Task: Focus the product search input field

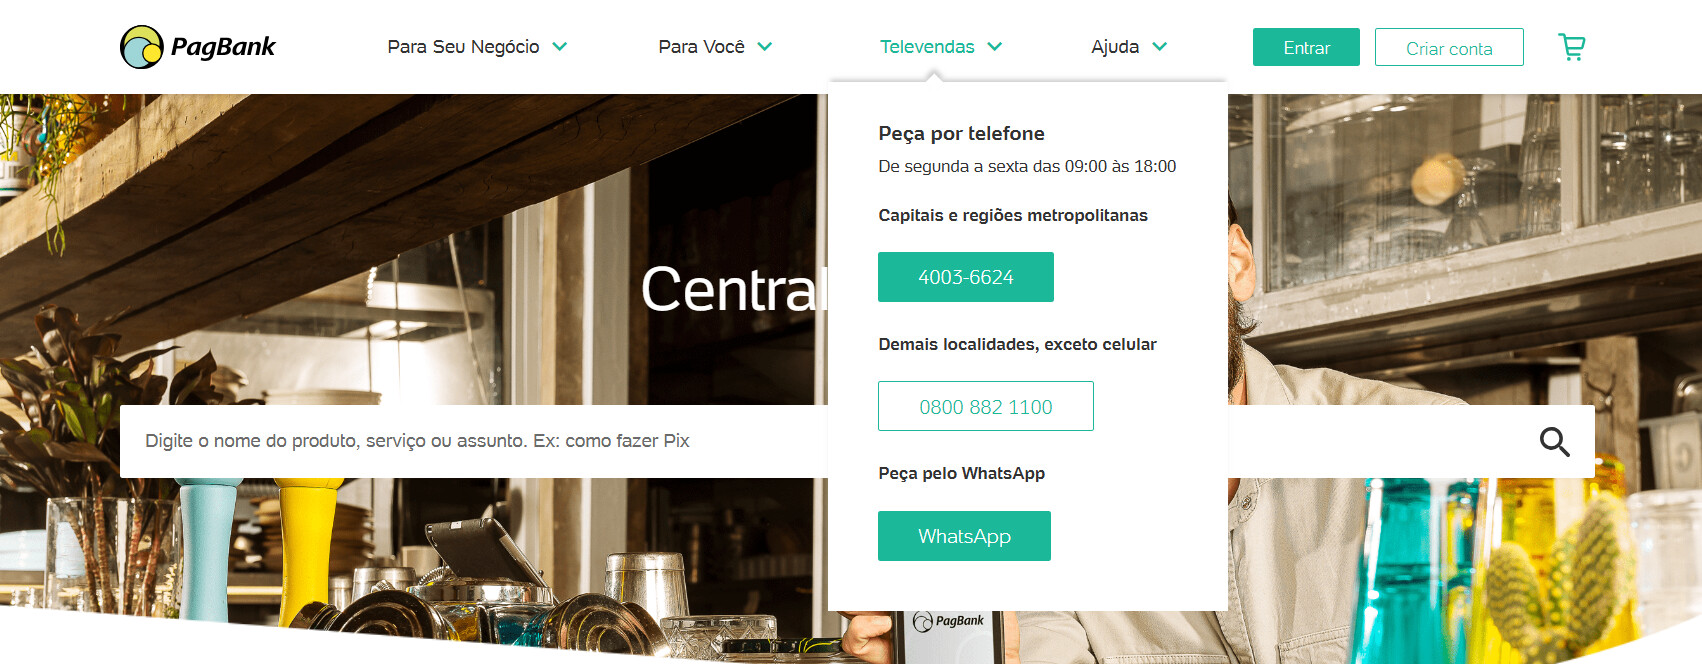Action: tap(474, 441)
